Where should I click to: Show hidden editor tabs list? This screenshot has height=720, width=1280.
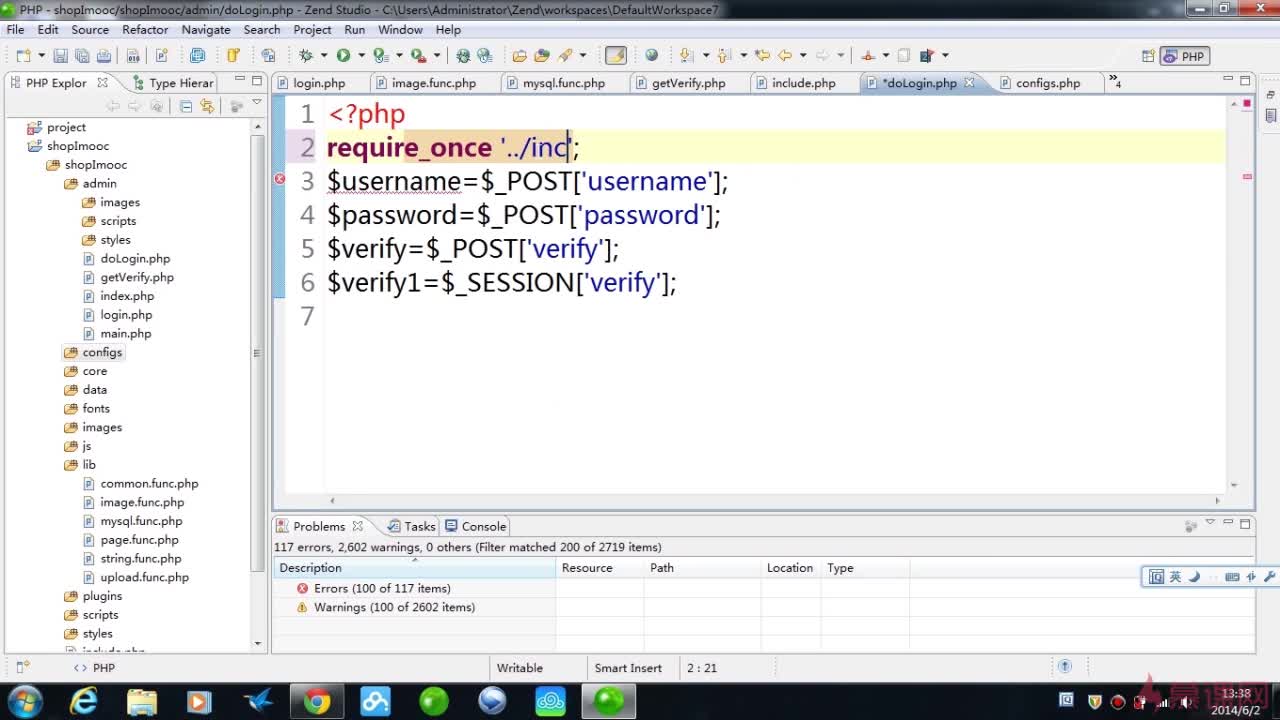[x=1114, y=83]
